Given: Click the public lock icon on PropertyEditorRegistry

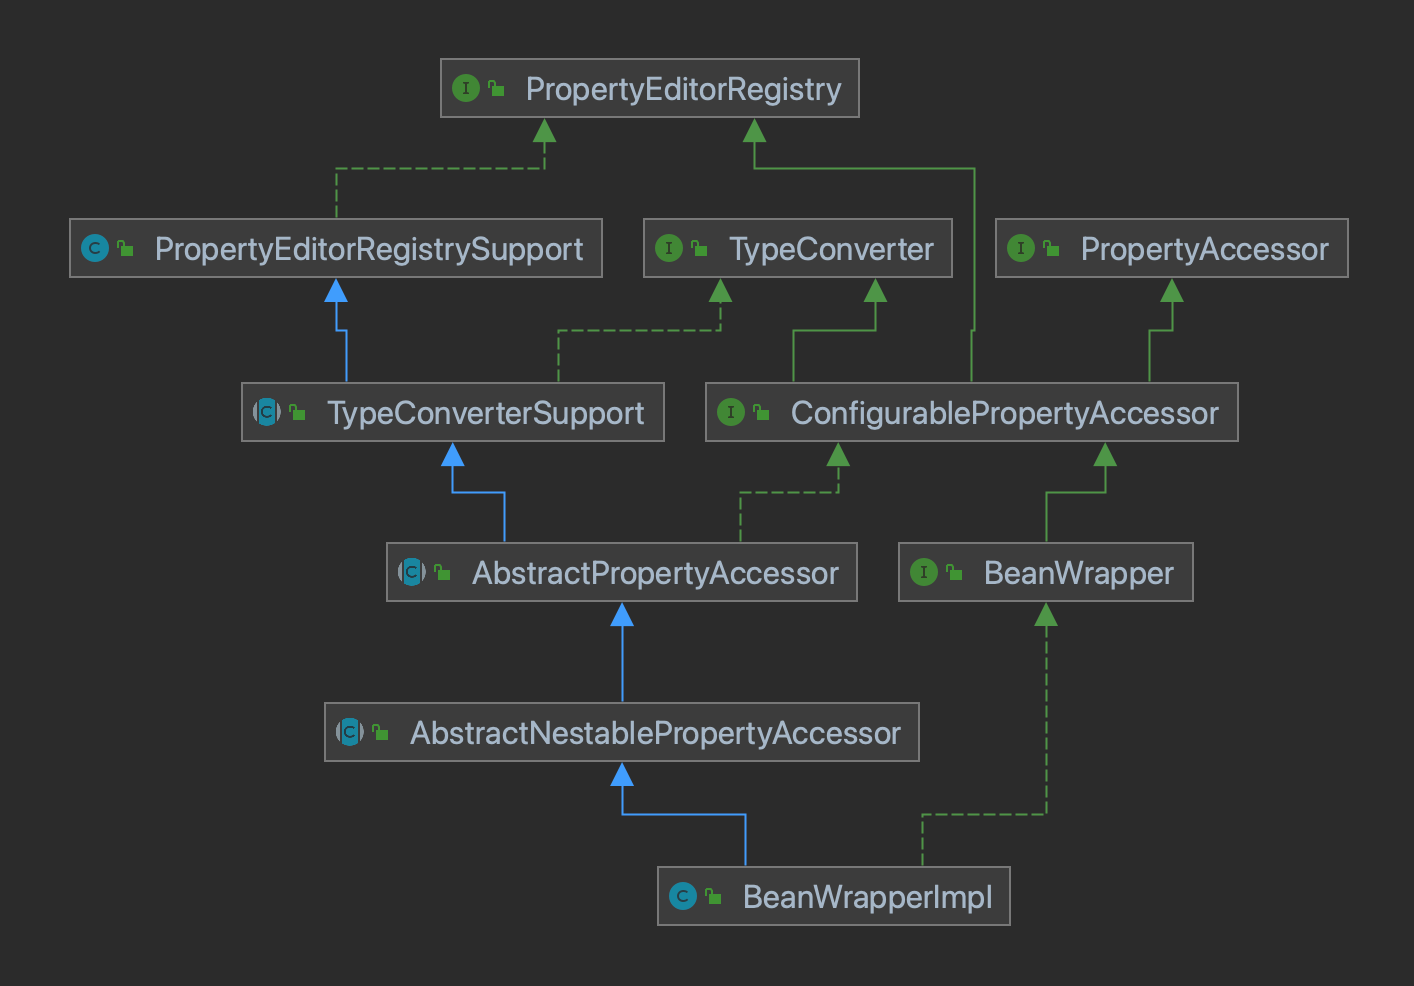Looking at the screenshot, I should (x=496, y=89).
